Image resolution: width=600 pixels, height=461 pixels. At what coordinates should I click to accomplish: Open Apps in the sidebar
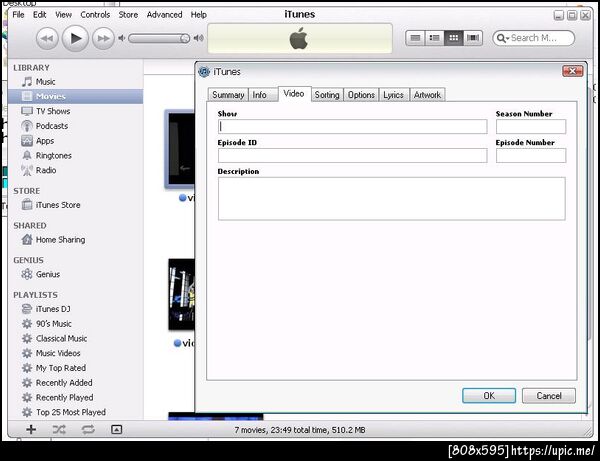click(75, 141)
